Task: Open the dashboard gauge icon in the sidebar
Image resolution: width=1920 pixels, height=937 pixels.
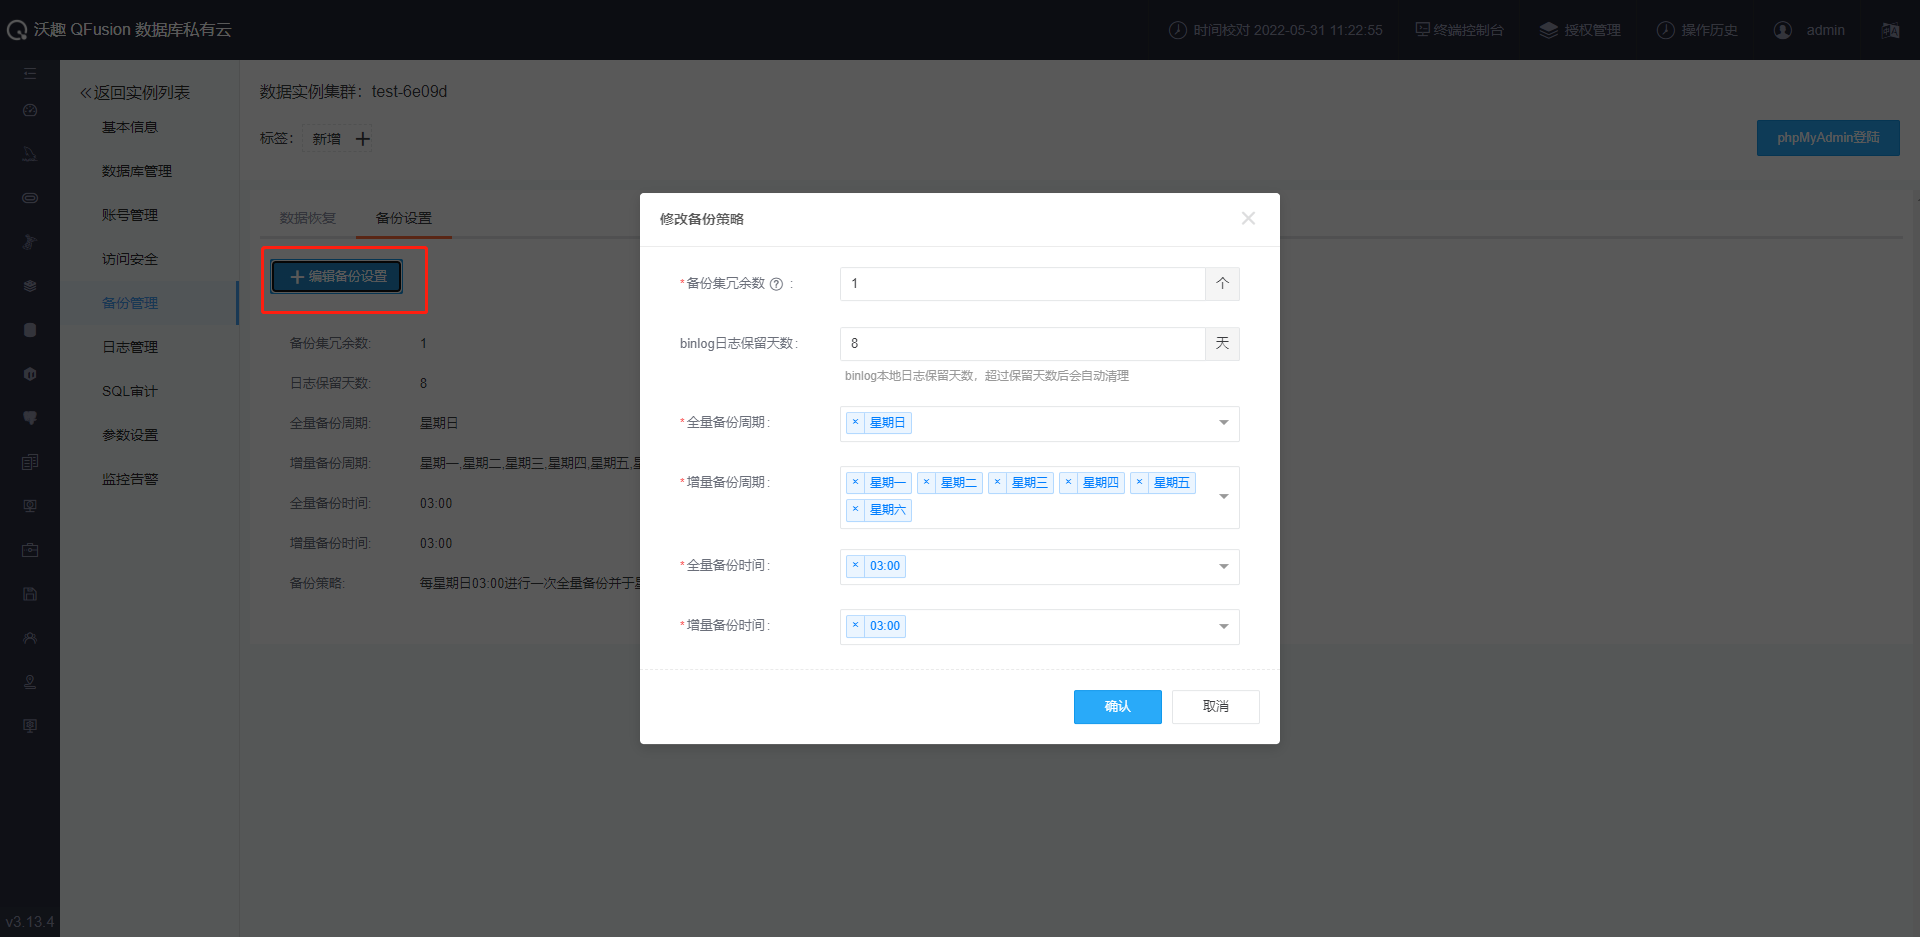Action: (30, 110)
